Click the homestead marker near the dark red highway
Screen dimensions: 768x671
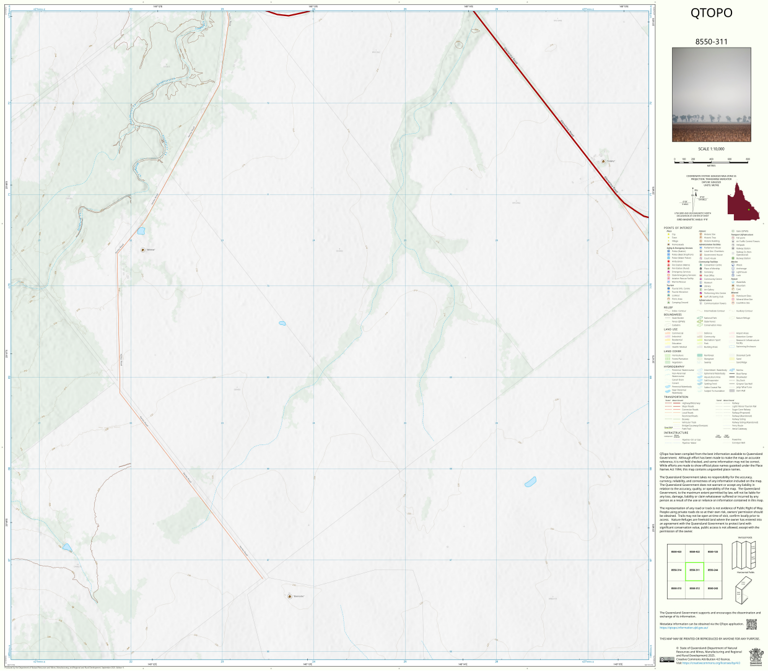point(603,161)
